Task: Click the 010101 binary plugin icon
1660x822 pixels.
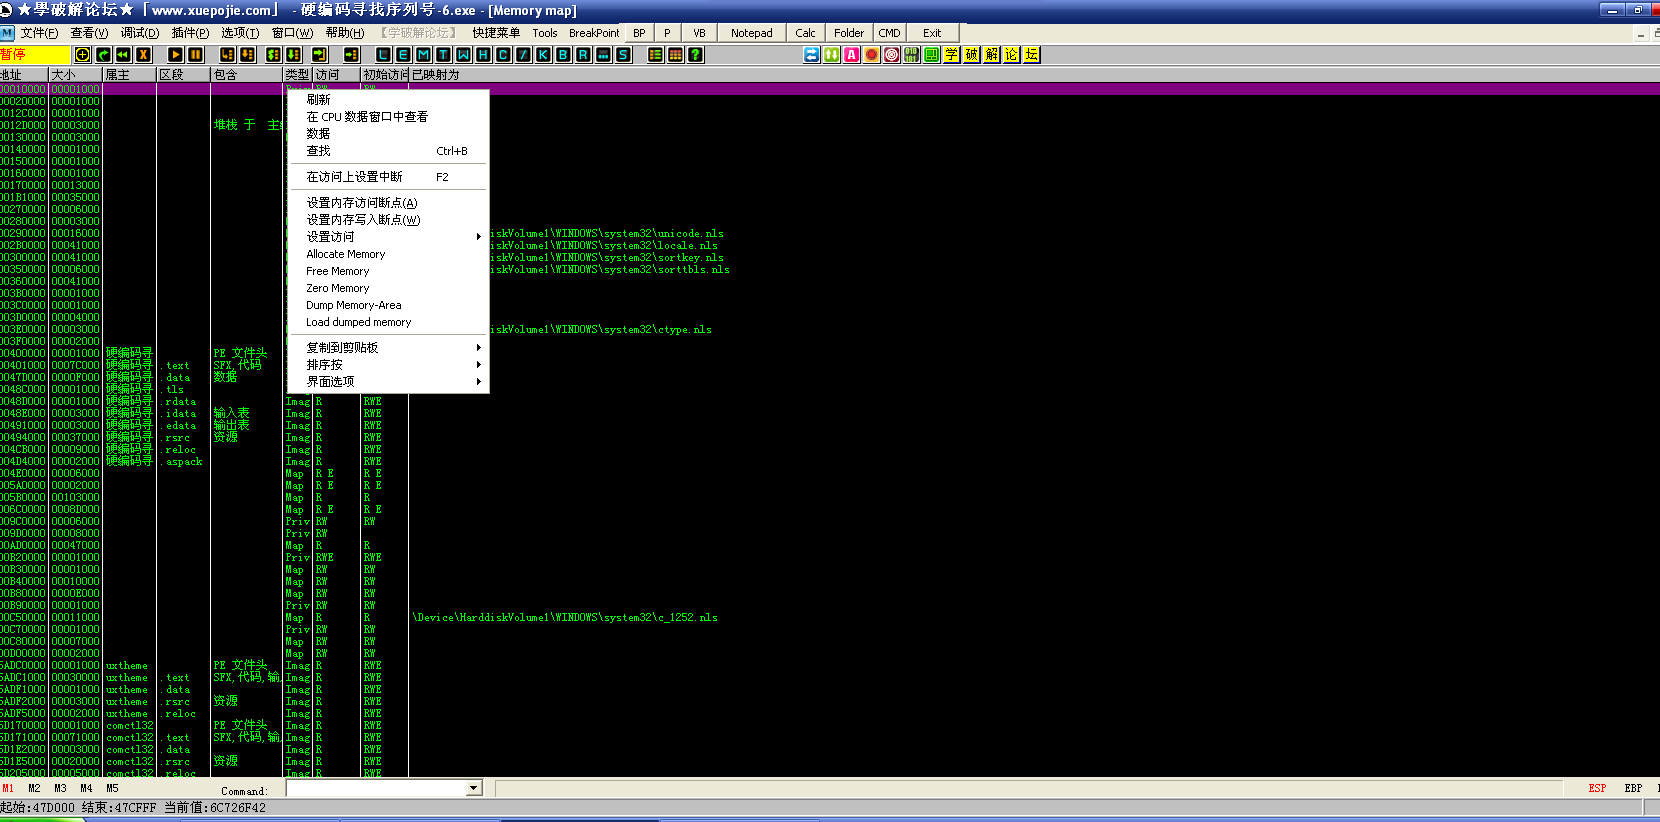Action: (x=911, y=55)
